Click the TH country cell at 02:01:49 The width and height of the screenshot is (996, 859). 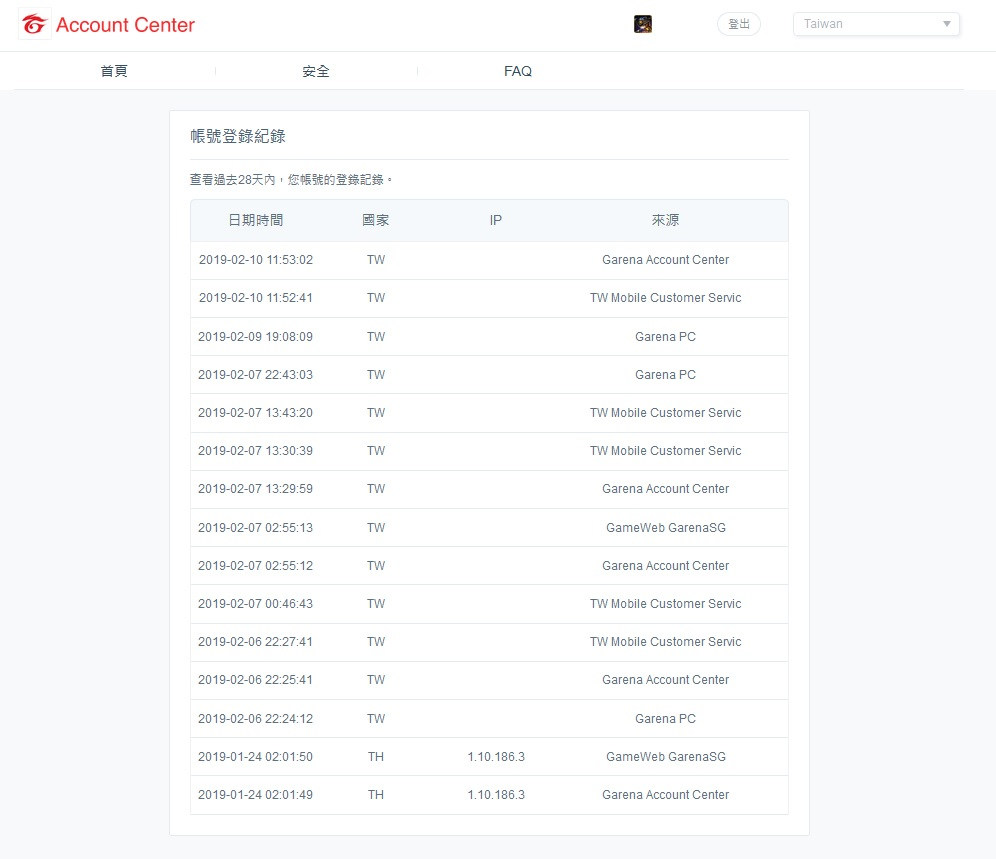(375, 795)
